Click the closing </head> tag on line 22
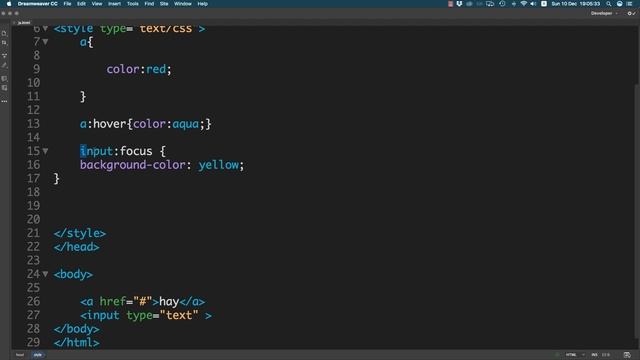The image size is (640, 360). (x=76, y=247)
